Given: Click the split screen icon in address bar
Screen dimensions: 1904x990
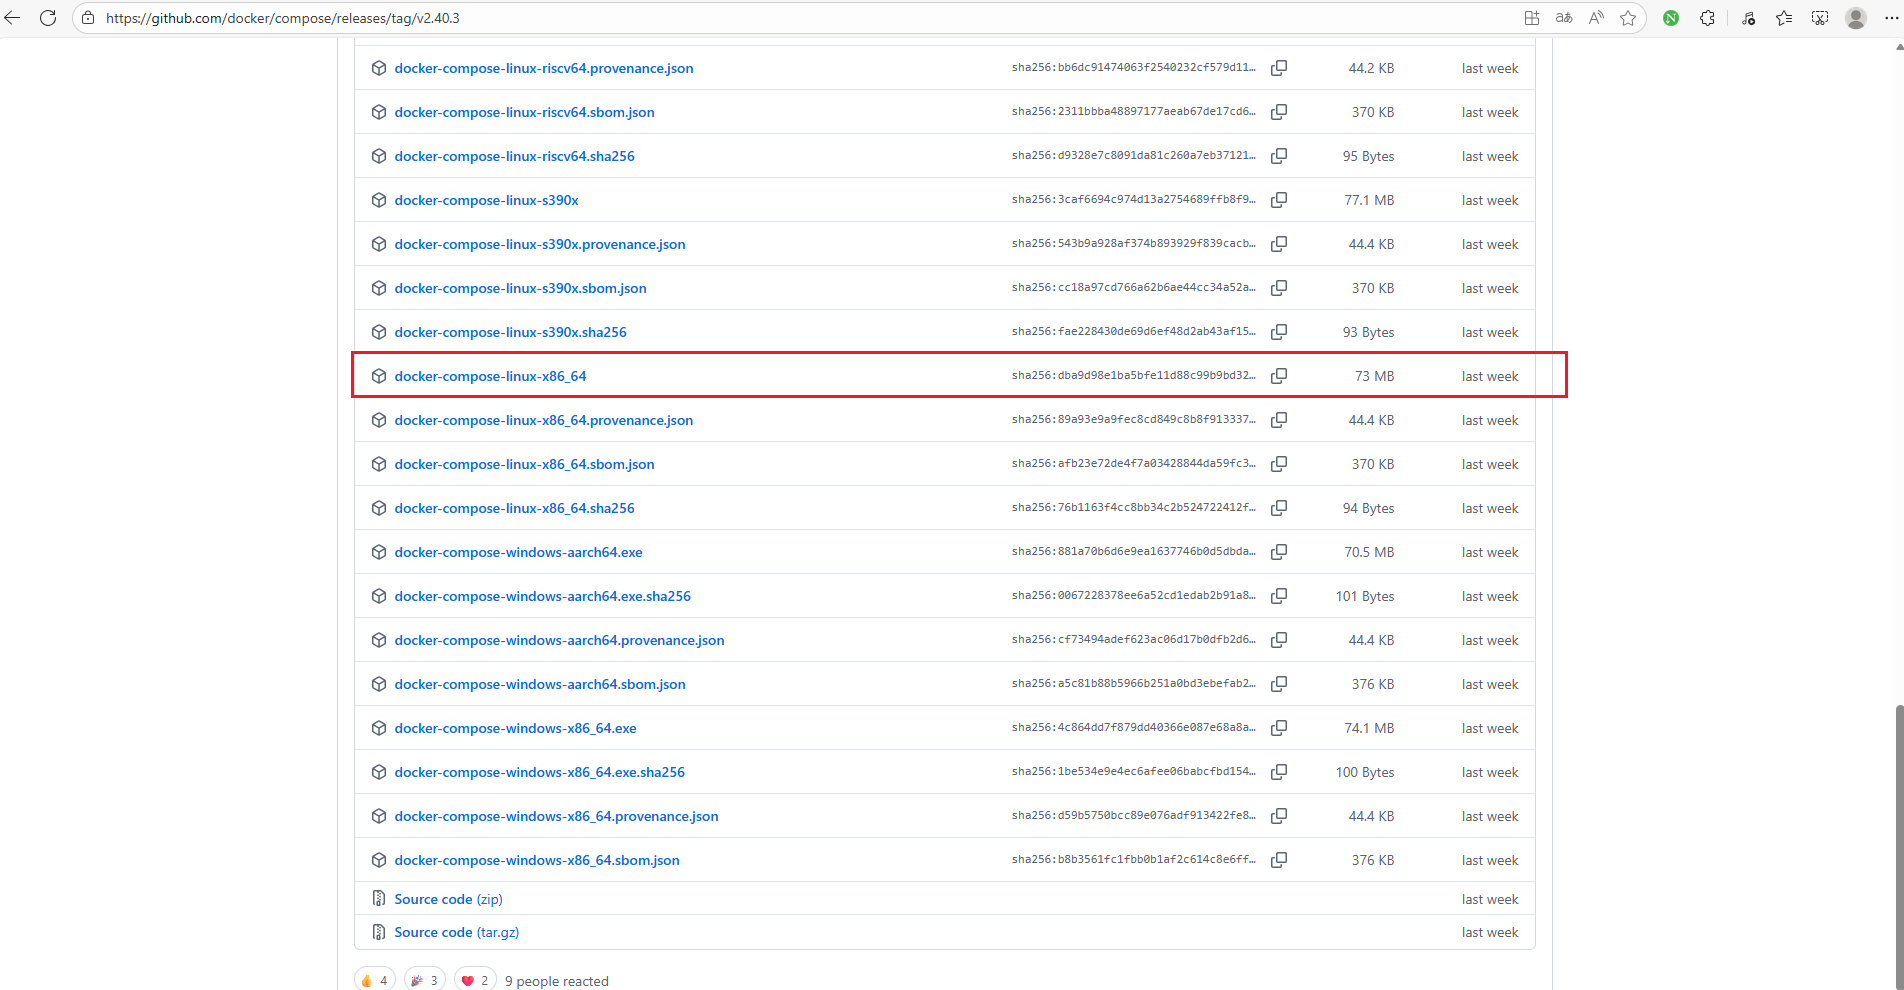Looking at the screenshot, I should tap(1531, 18).
